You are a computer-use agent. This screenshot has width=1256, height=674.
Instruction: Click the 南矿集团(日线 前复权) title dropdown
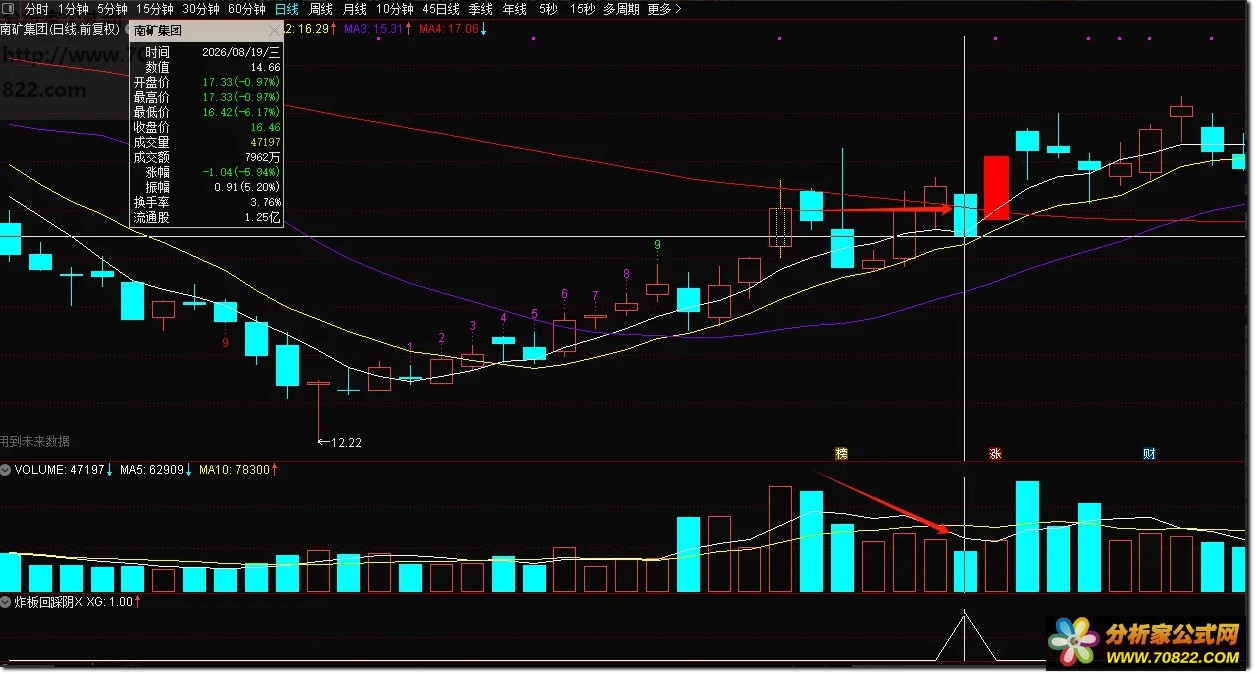coord(64,29)
